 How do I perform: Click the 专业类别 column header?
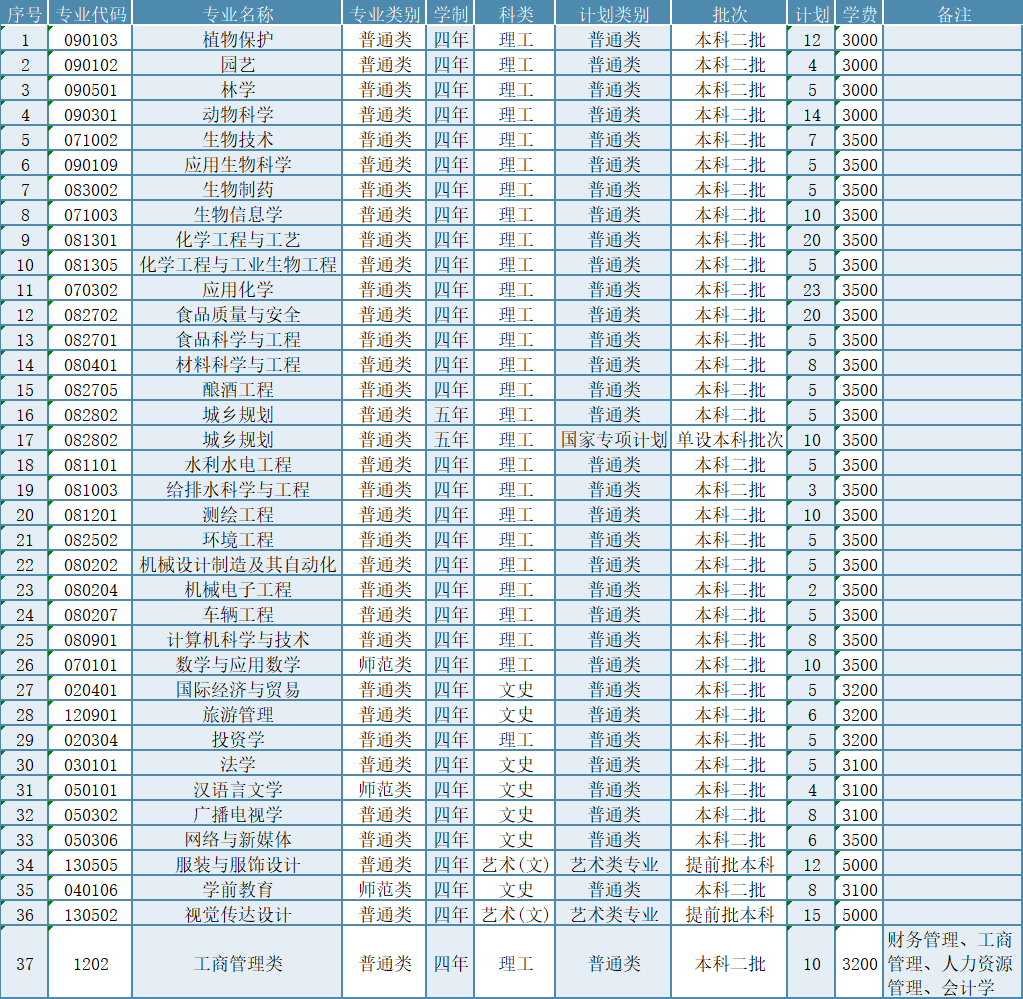385,13
